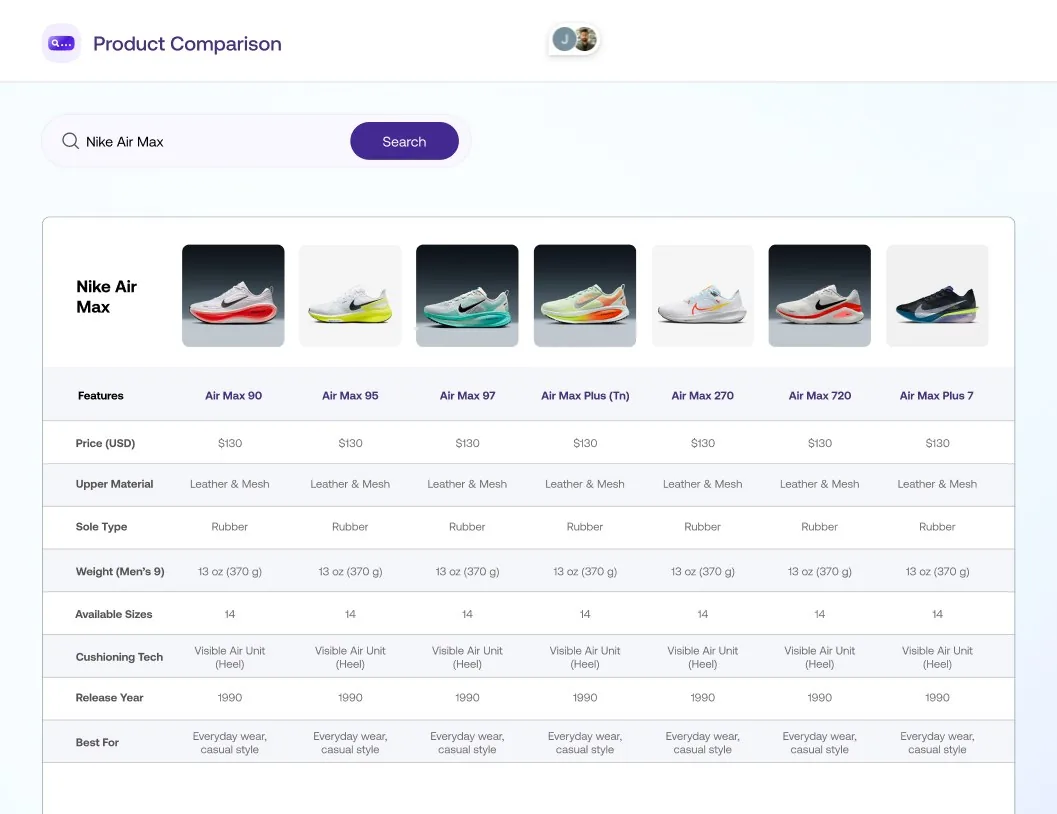The height and width of the screenshot is (814, 1057).
Task: Click 'Leather & Mesh' under Air Max 720
Action: [820, 484]
